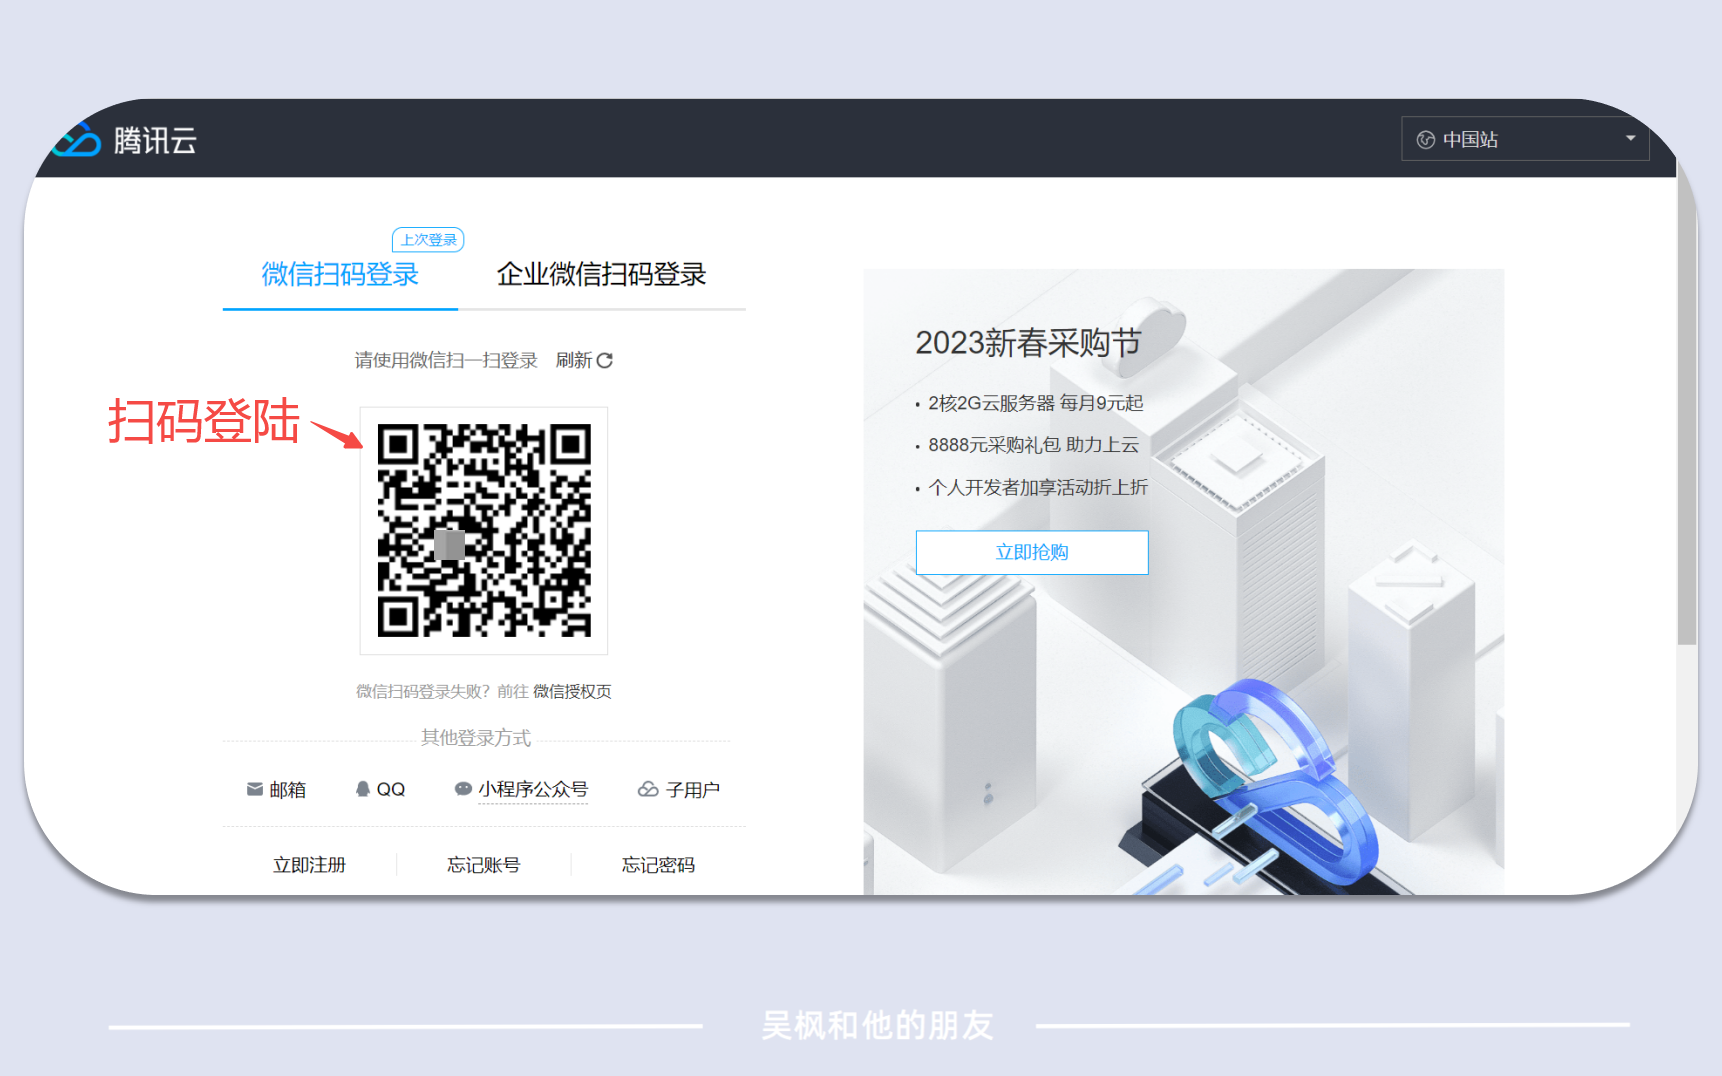The width and height of the screenshot is (1722, 1076).
Task: Select the 微信扫码登录 tab
Action: [x=340, y=274]
